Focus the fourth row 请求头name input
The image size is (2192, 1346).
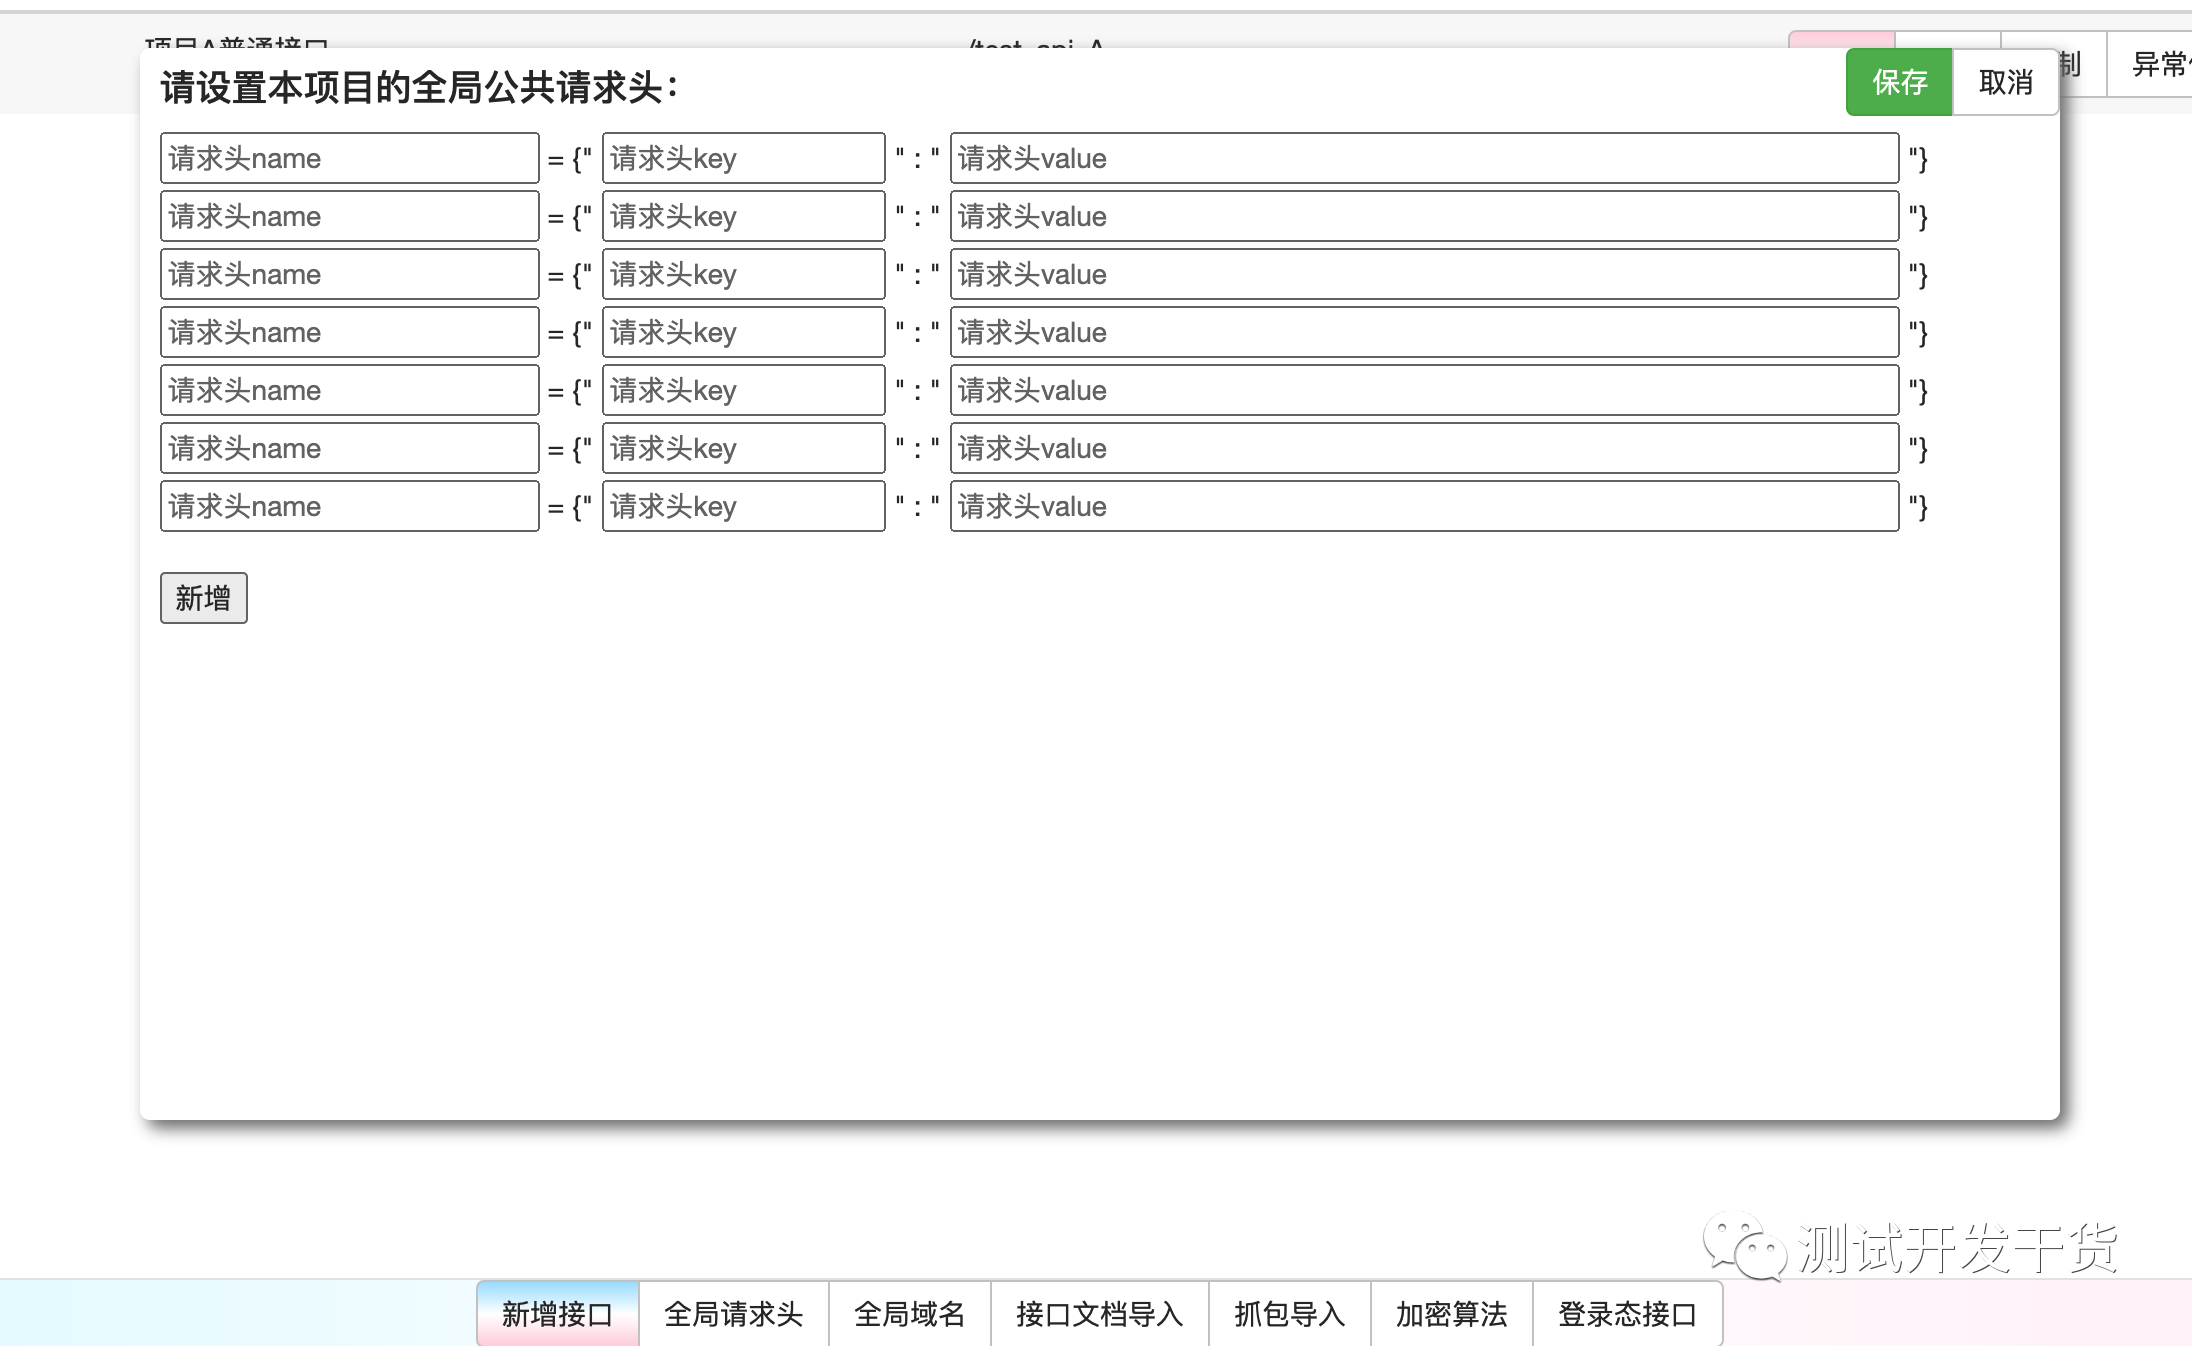350,332
